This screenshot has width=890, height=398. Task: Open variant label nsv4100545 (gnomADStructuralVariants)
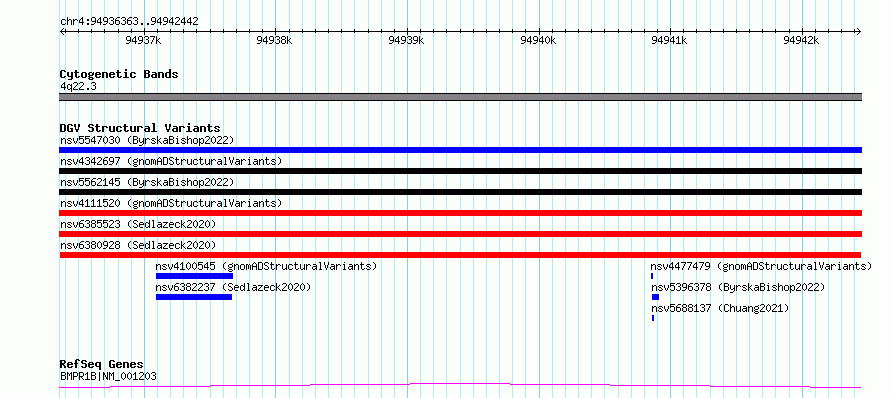coord(266,266)
